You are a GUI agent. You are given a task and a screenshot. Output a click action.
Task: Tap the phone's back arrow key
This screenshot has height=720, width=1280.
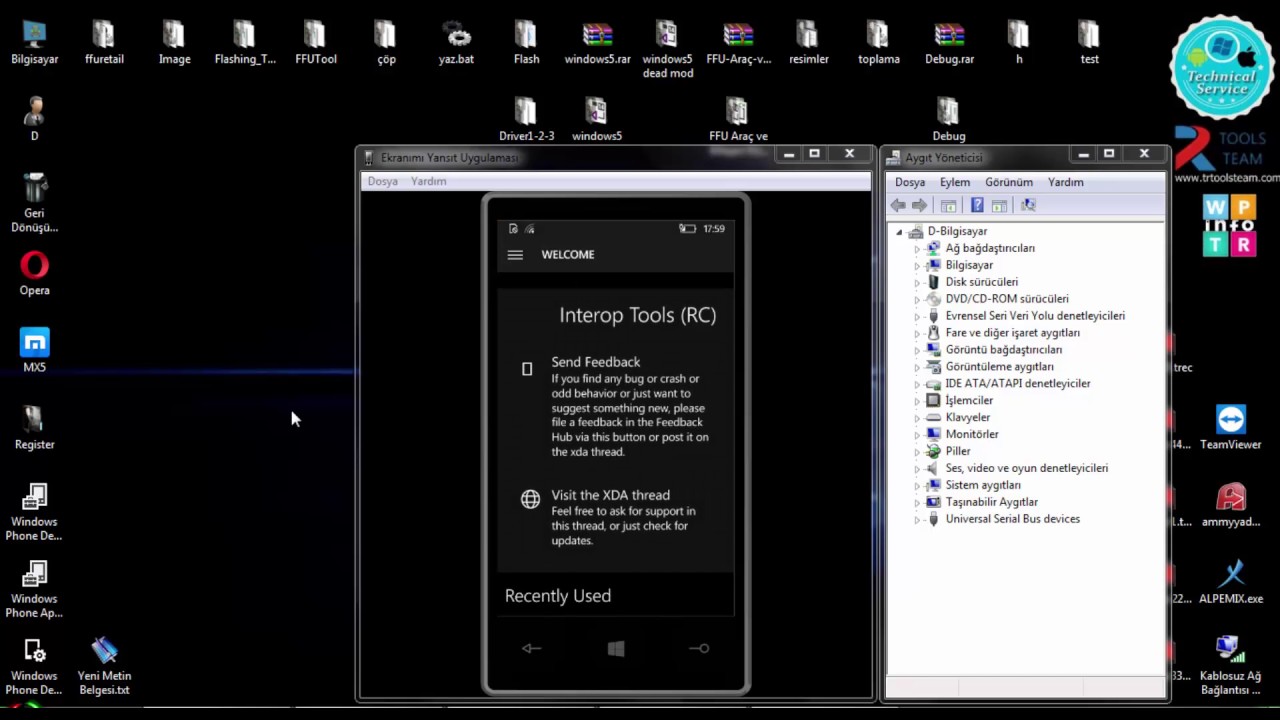(531, 648)
